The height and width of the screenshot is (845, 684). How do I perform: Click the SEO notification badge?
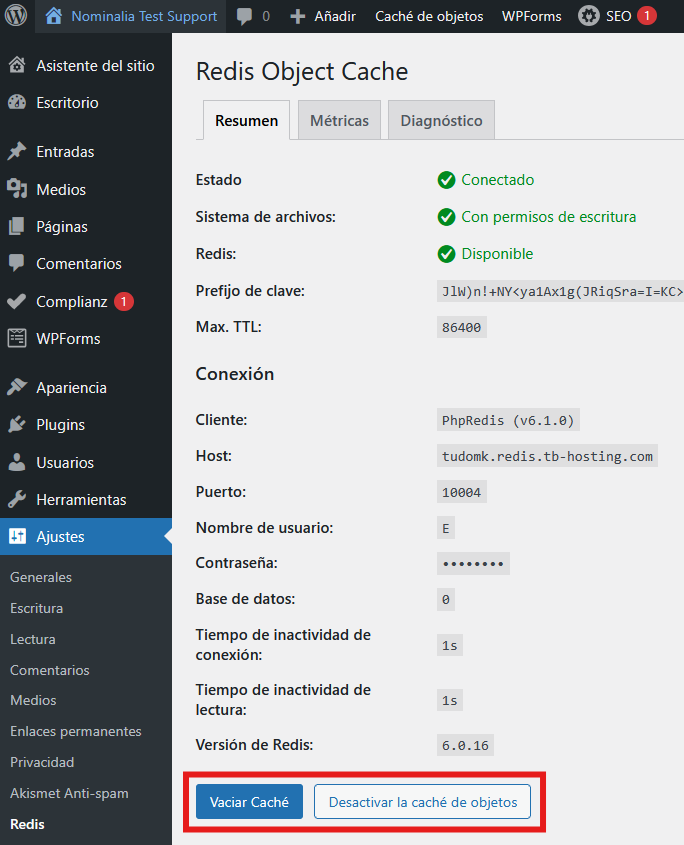coord(647,16)
